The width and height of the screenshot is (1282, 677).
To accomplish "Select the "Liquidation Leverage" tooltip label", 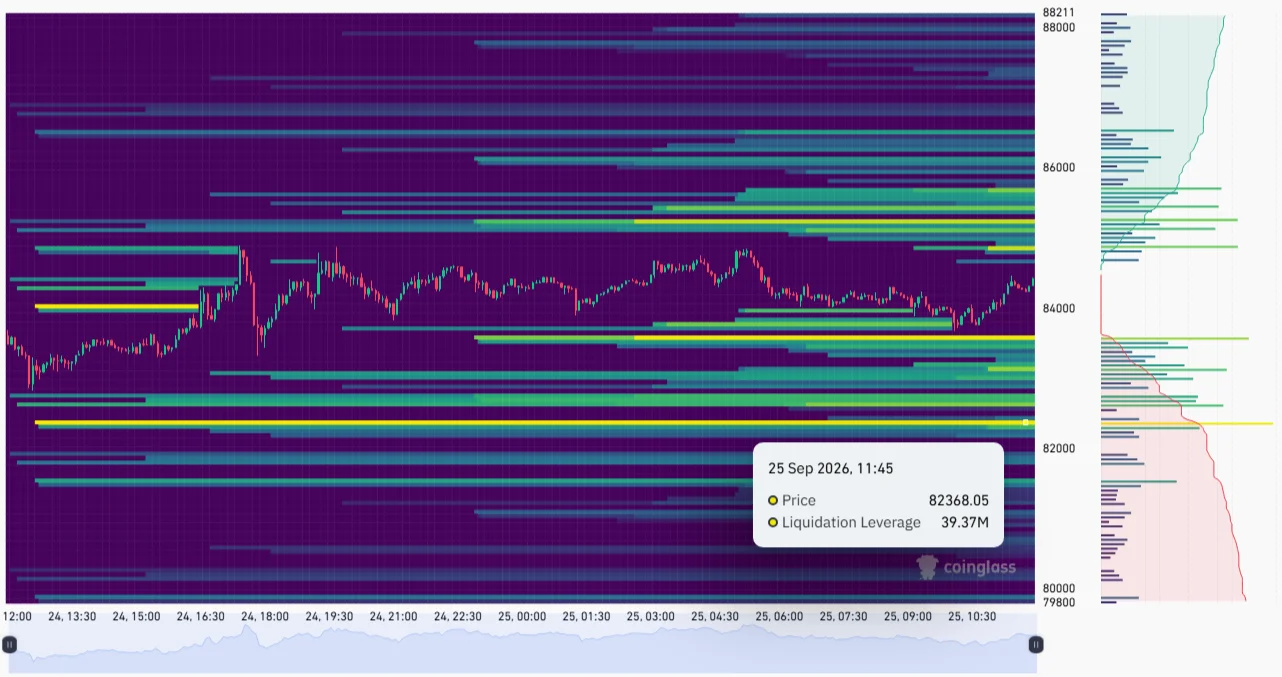I will click(x=851, y=522).
